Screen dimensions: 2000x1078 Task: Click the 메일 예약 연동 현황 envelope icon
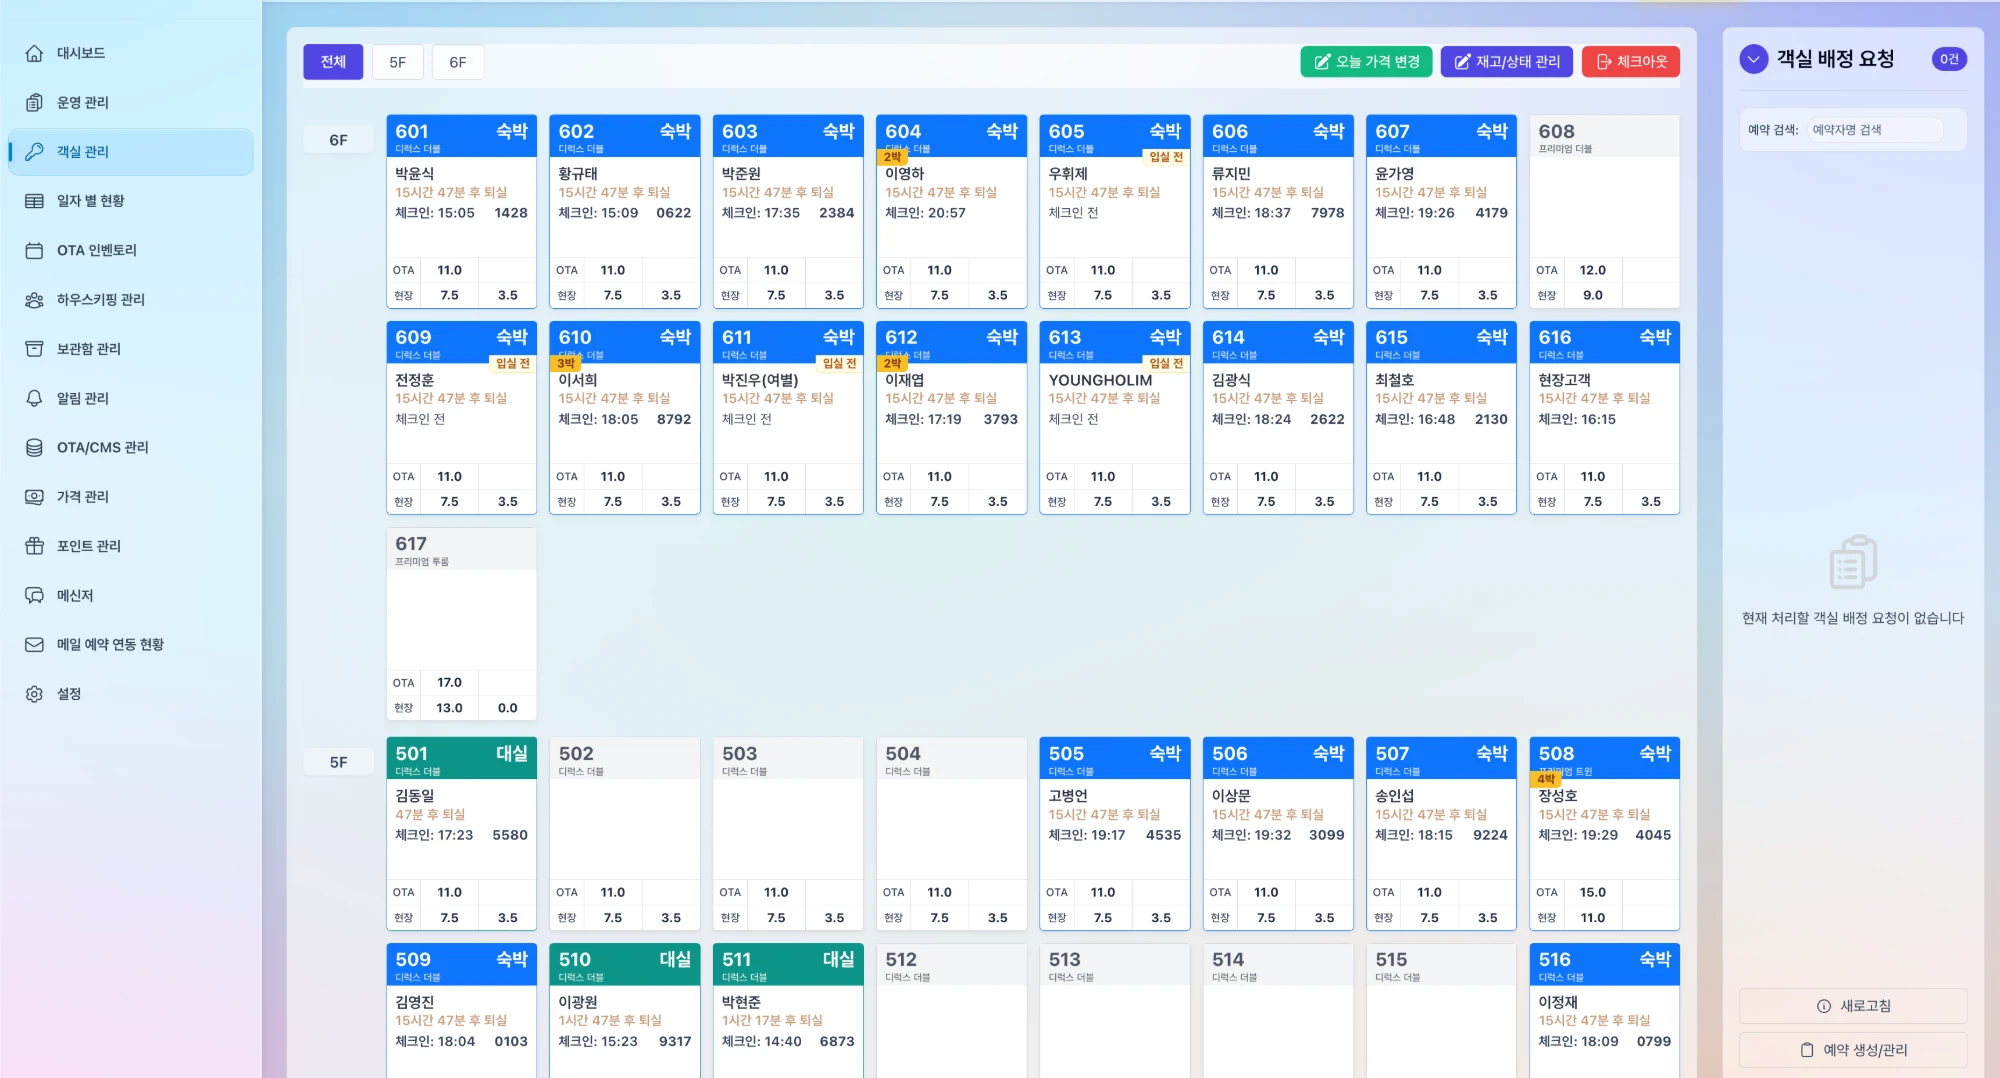pos(34,644)
